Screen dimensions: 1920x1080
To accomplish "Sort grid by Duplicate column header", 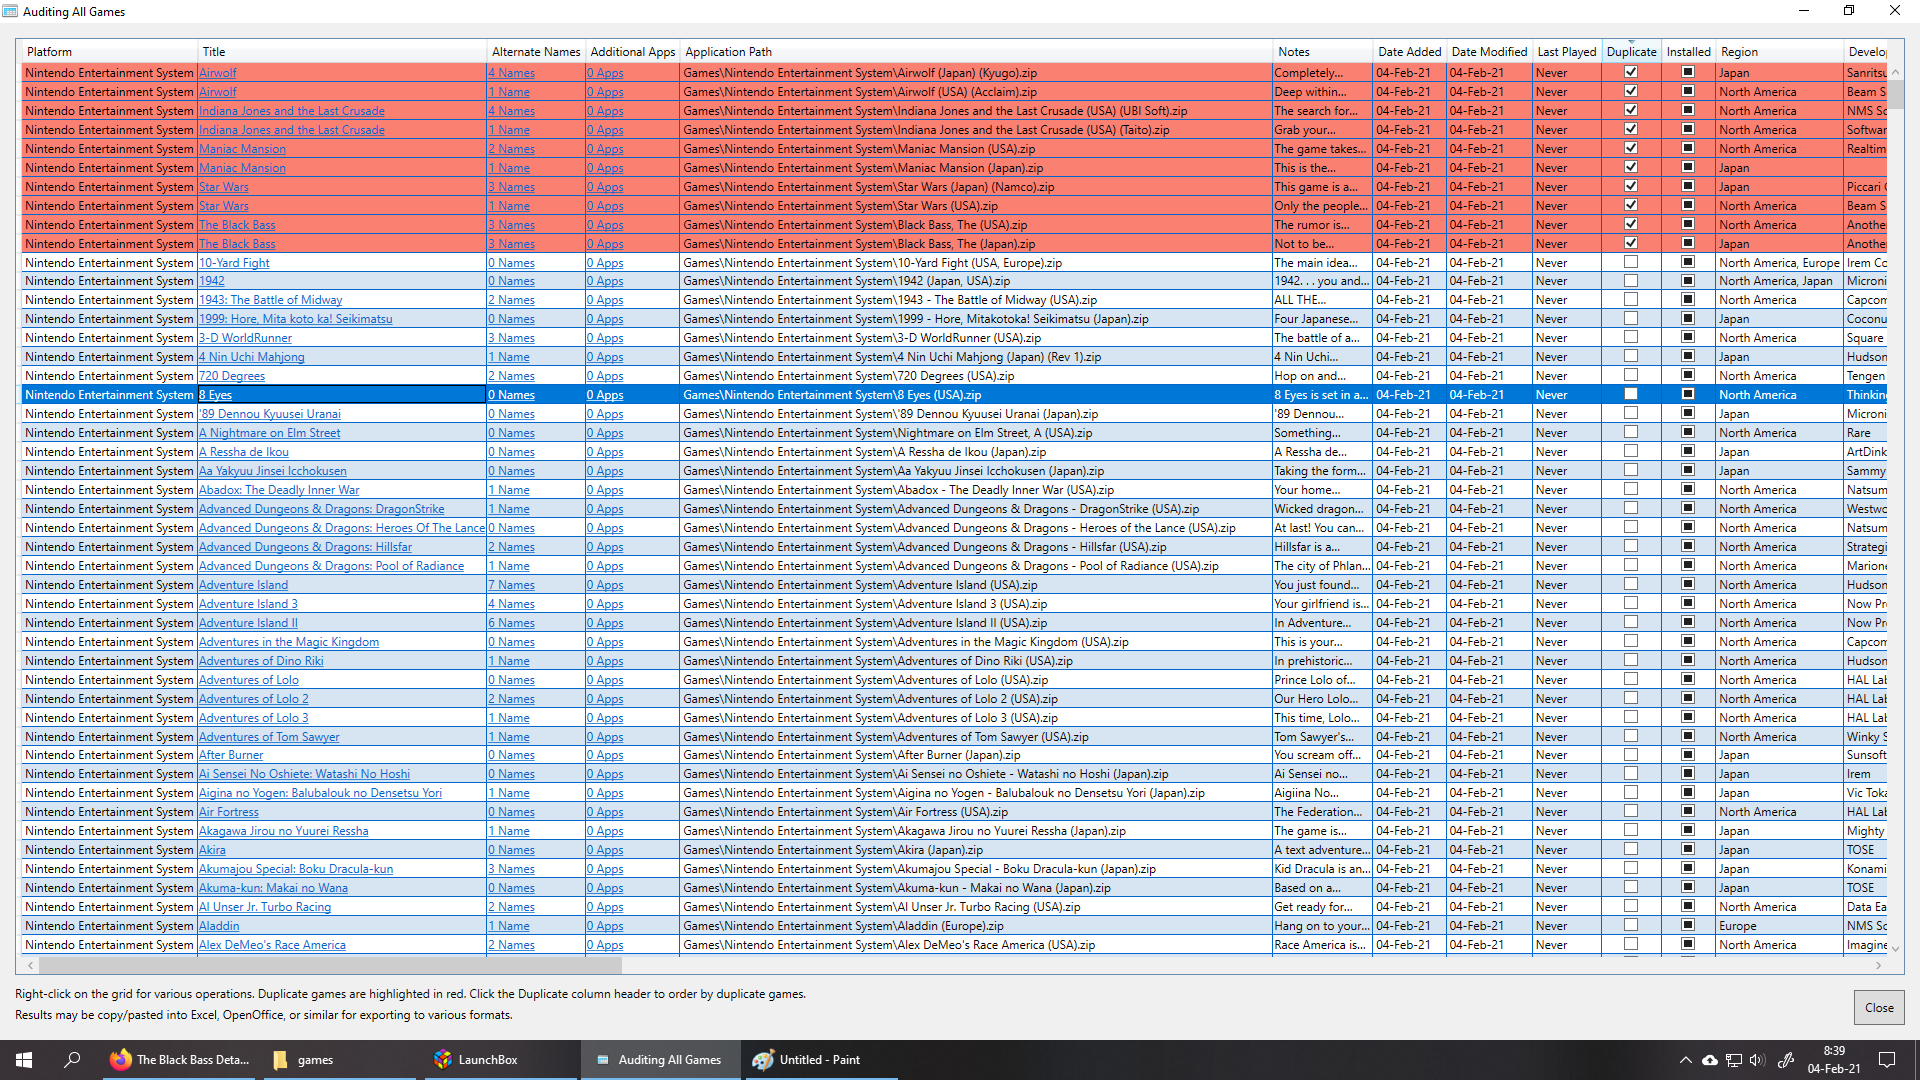I will (x=1631, y=52).
